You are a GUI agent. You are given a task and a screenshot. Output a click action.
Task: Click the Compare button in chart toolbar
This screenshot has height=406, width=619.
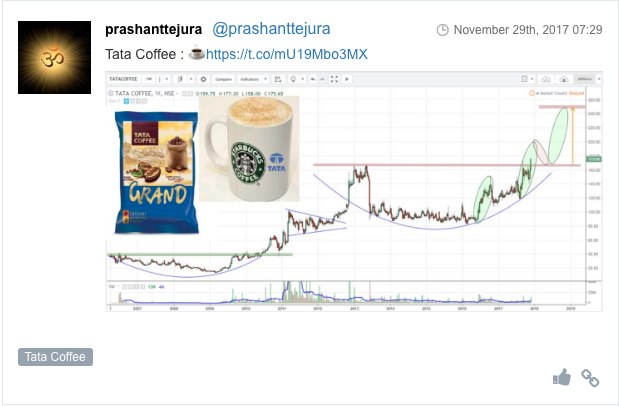223,79
